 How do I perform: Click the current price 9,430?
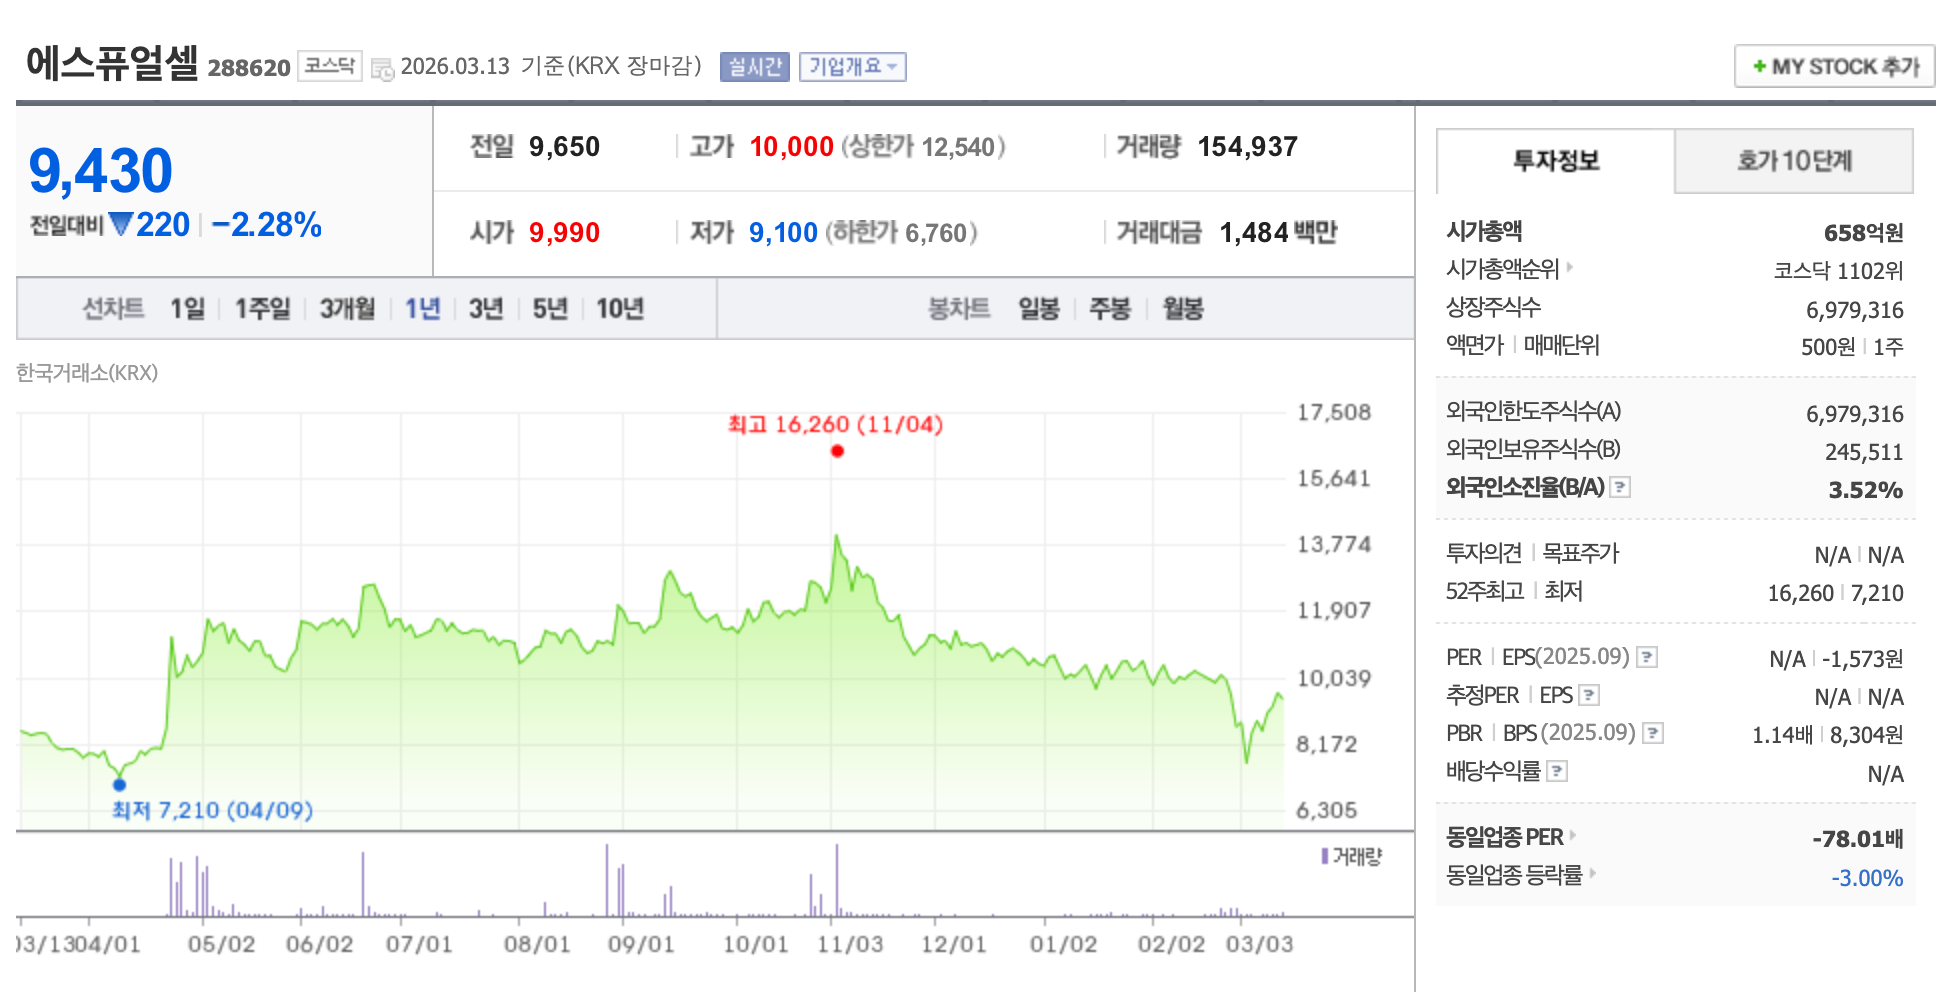pyautogui.click(x=101, y=171)
